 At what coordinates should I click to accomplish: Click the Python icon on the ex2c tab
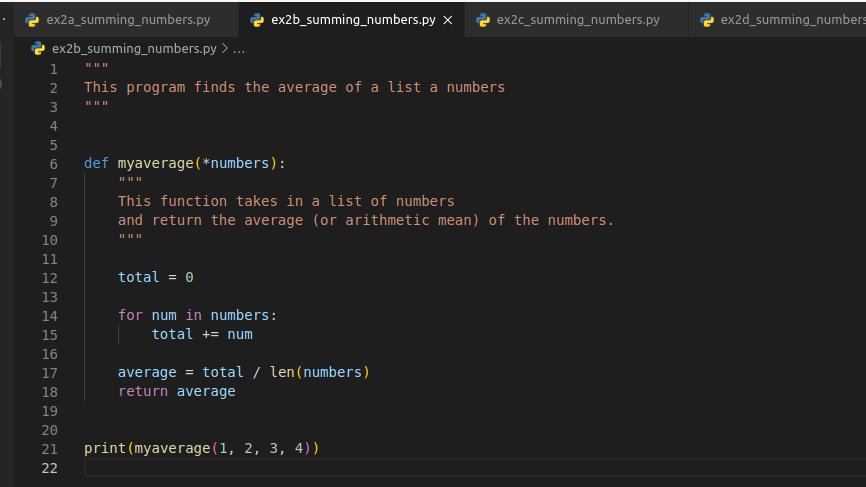pyautogui.click(x=483, y=20)
